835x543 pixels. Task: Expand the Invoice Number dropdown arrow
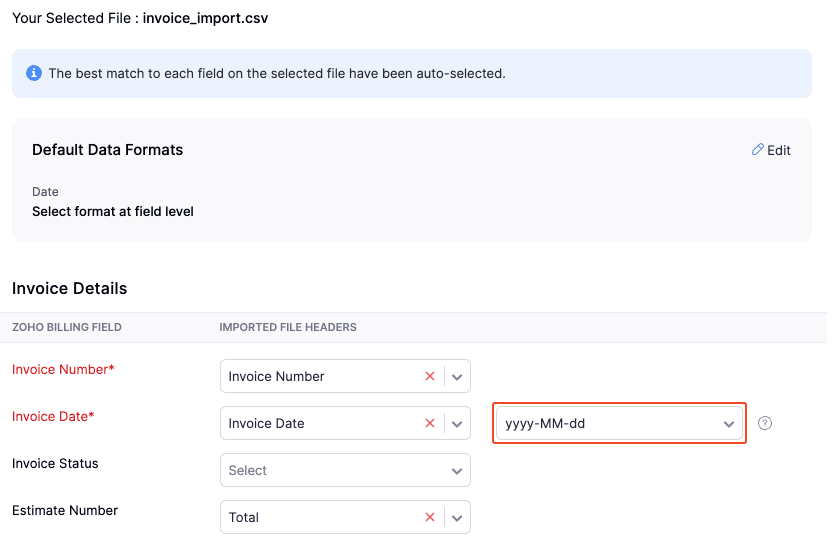pyautogui.click(x=457, y=377)
